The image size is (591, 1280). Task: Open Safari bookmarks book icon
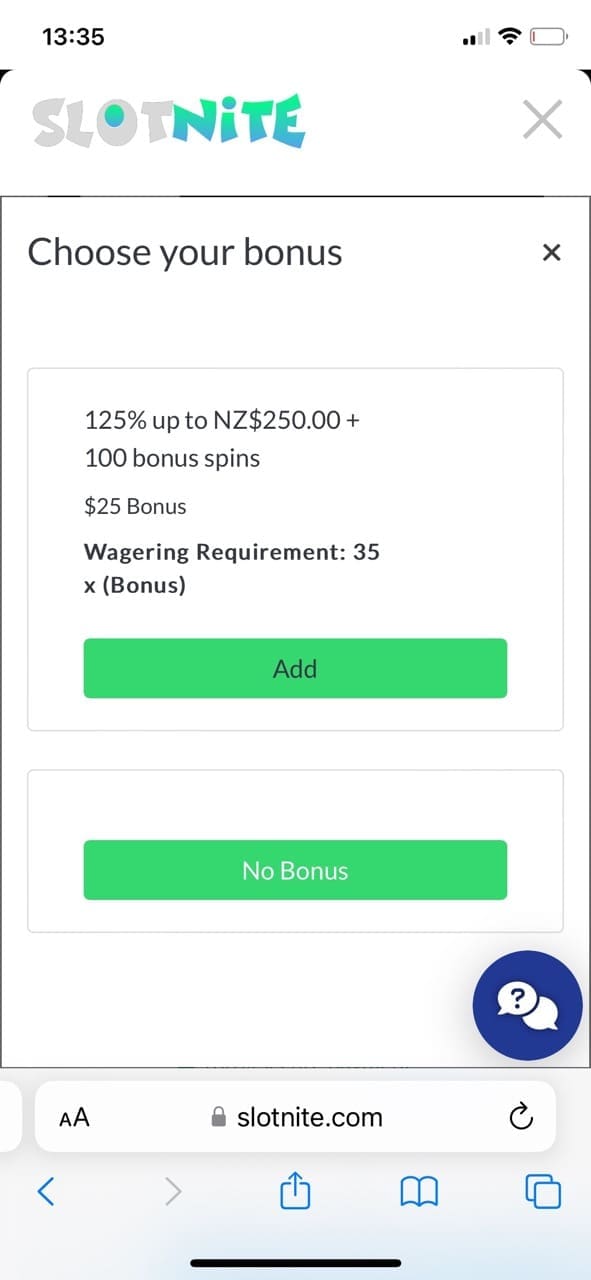point(419,1191)
